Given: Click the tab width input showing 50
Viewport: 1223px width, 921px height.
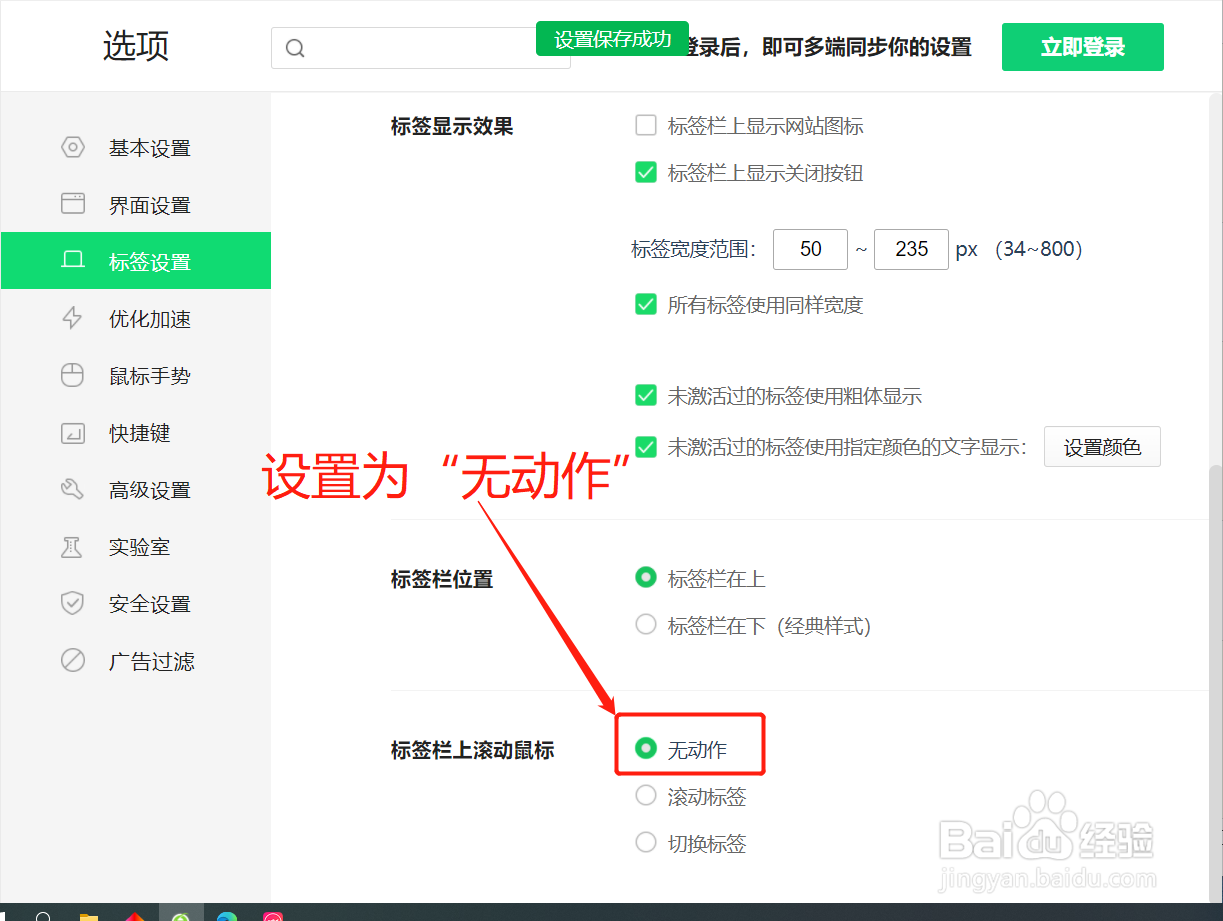Looking at the screenshot, I should point(810,249).
